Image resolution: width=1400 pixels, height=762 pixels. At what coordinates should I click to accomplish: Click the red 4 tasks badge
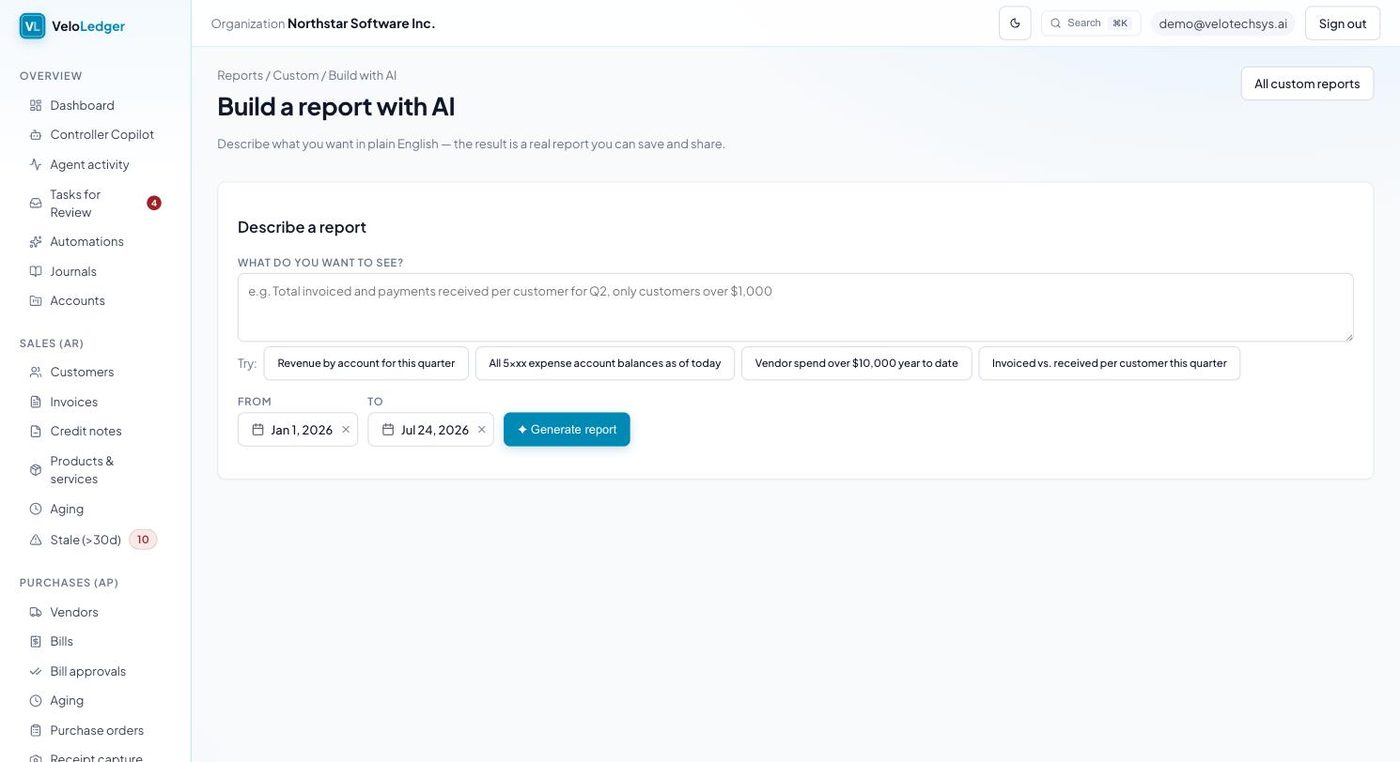click(154, 203)
